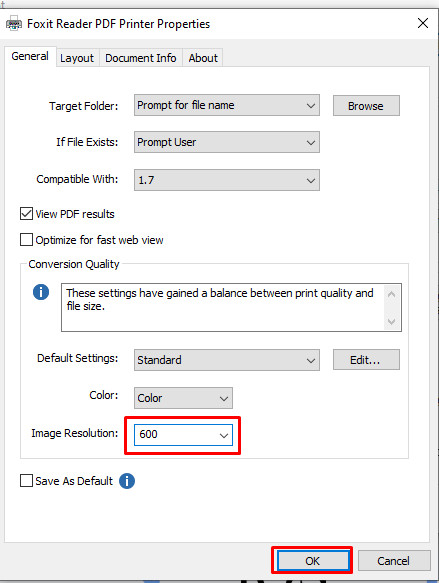Switch to the Document Info tab
Viewport: 439px width, 583px height.
141,58
